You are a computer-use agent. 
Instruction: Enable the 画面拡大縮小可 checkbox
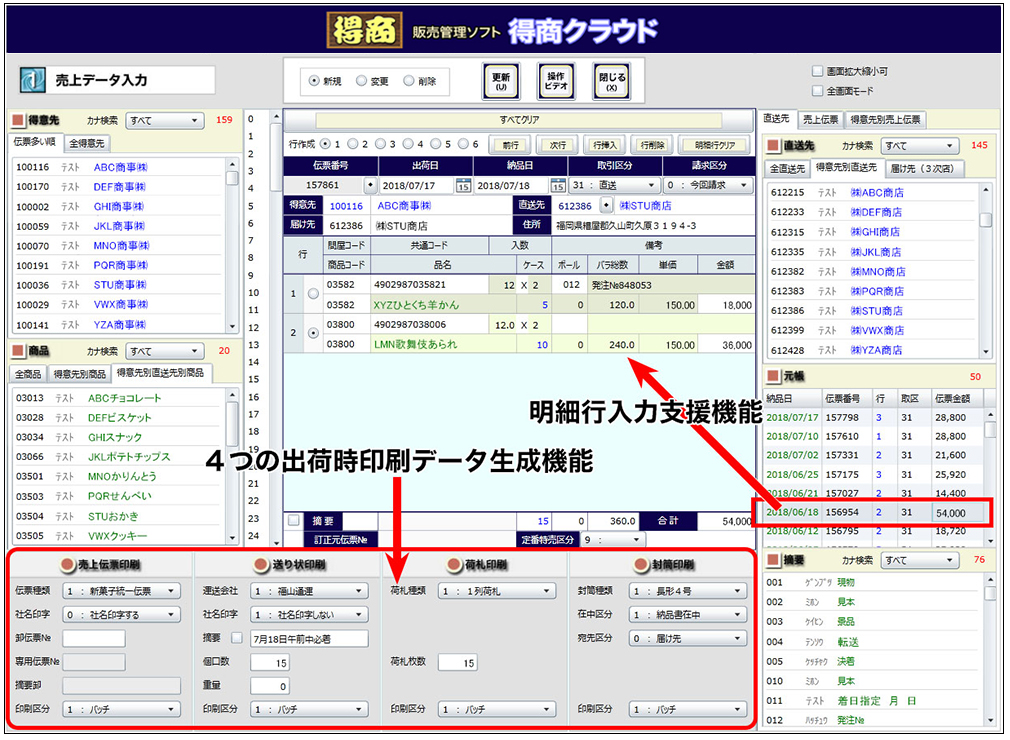point(817,71)
